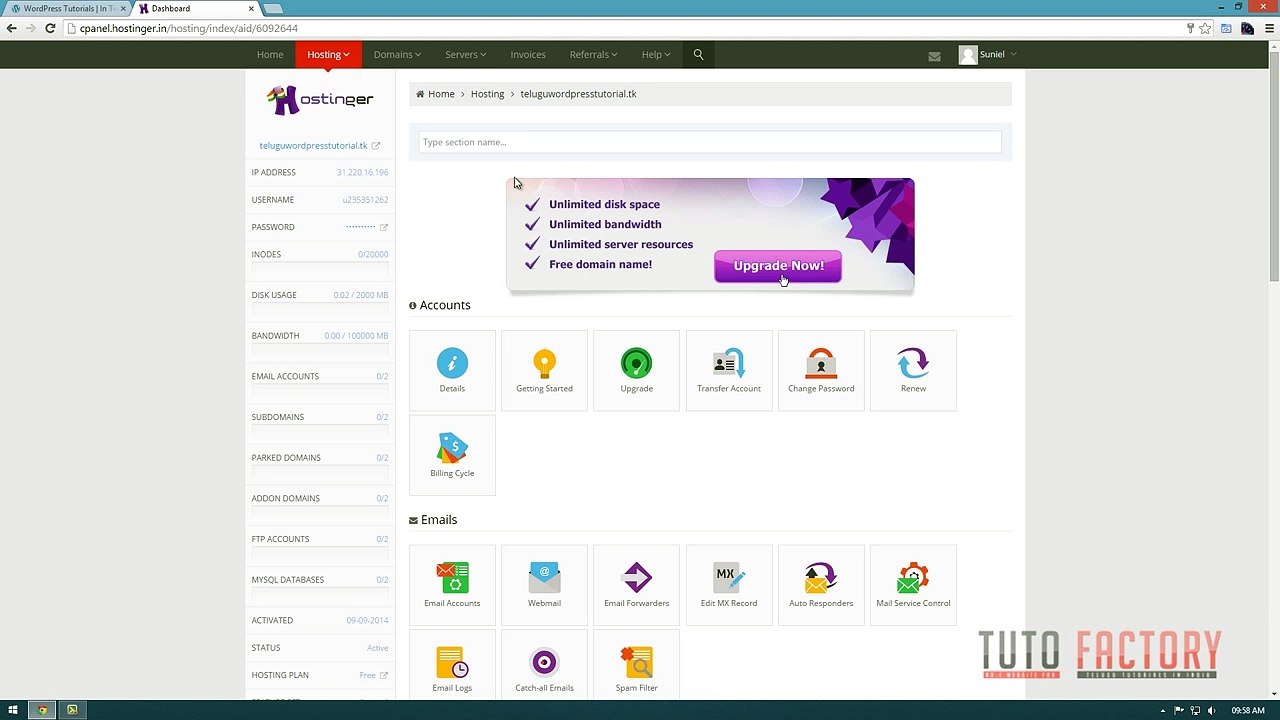The image size is (1280, 720).
Task: Open a new browser tab
Action: [x=273, y=9]
